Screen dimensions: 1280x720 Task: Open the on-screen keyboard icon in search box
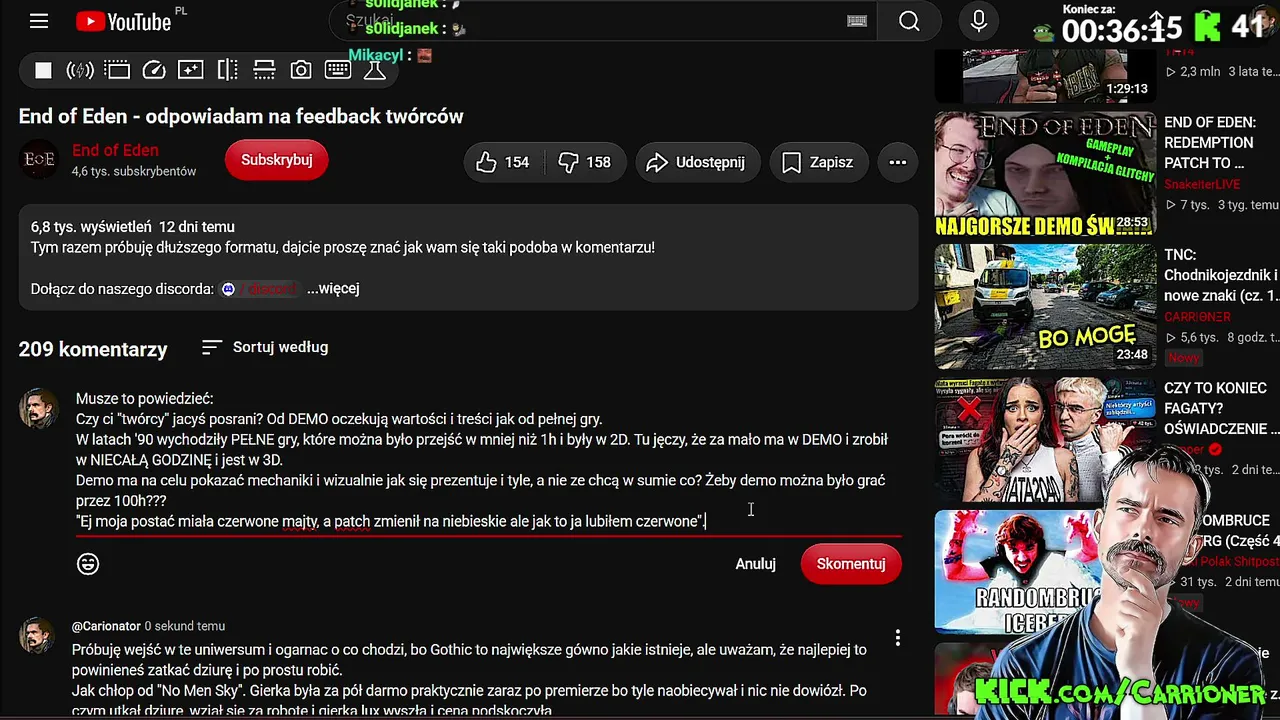857,21
